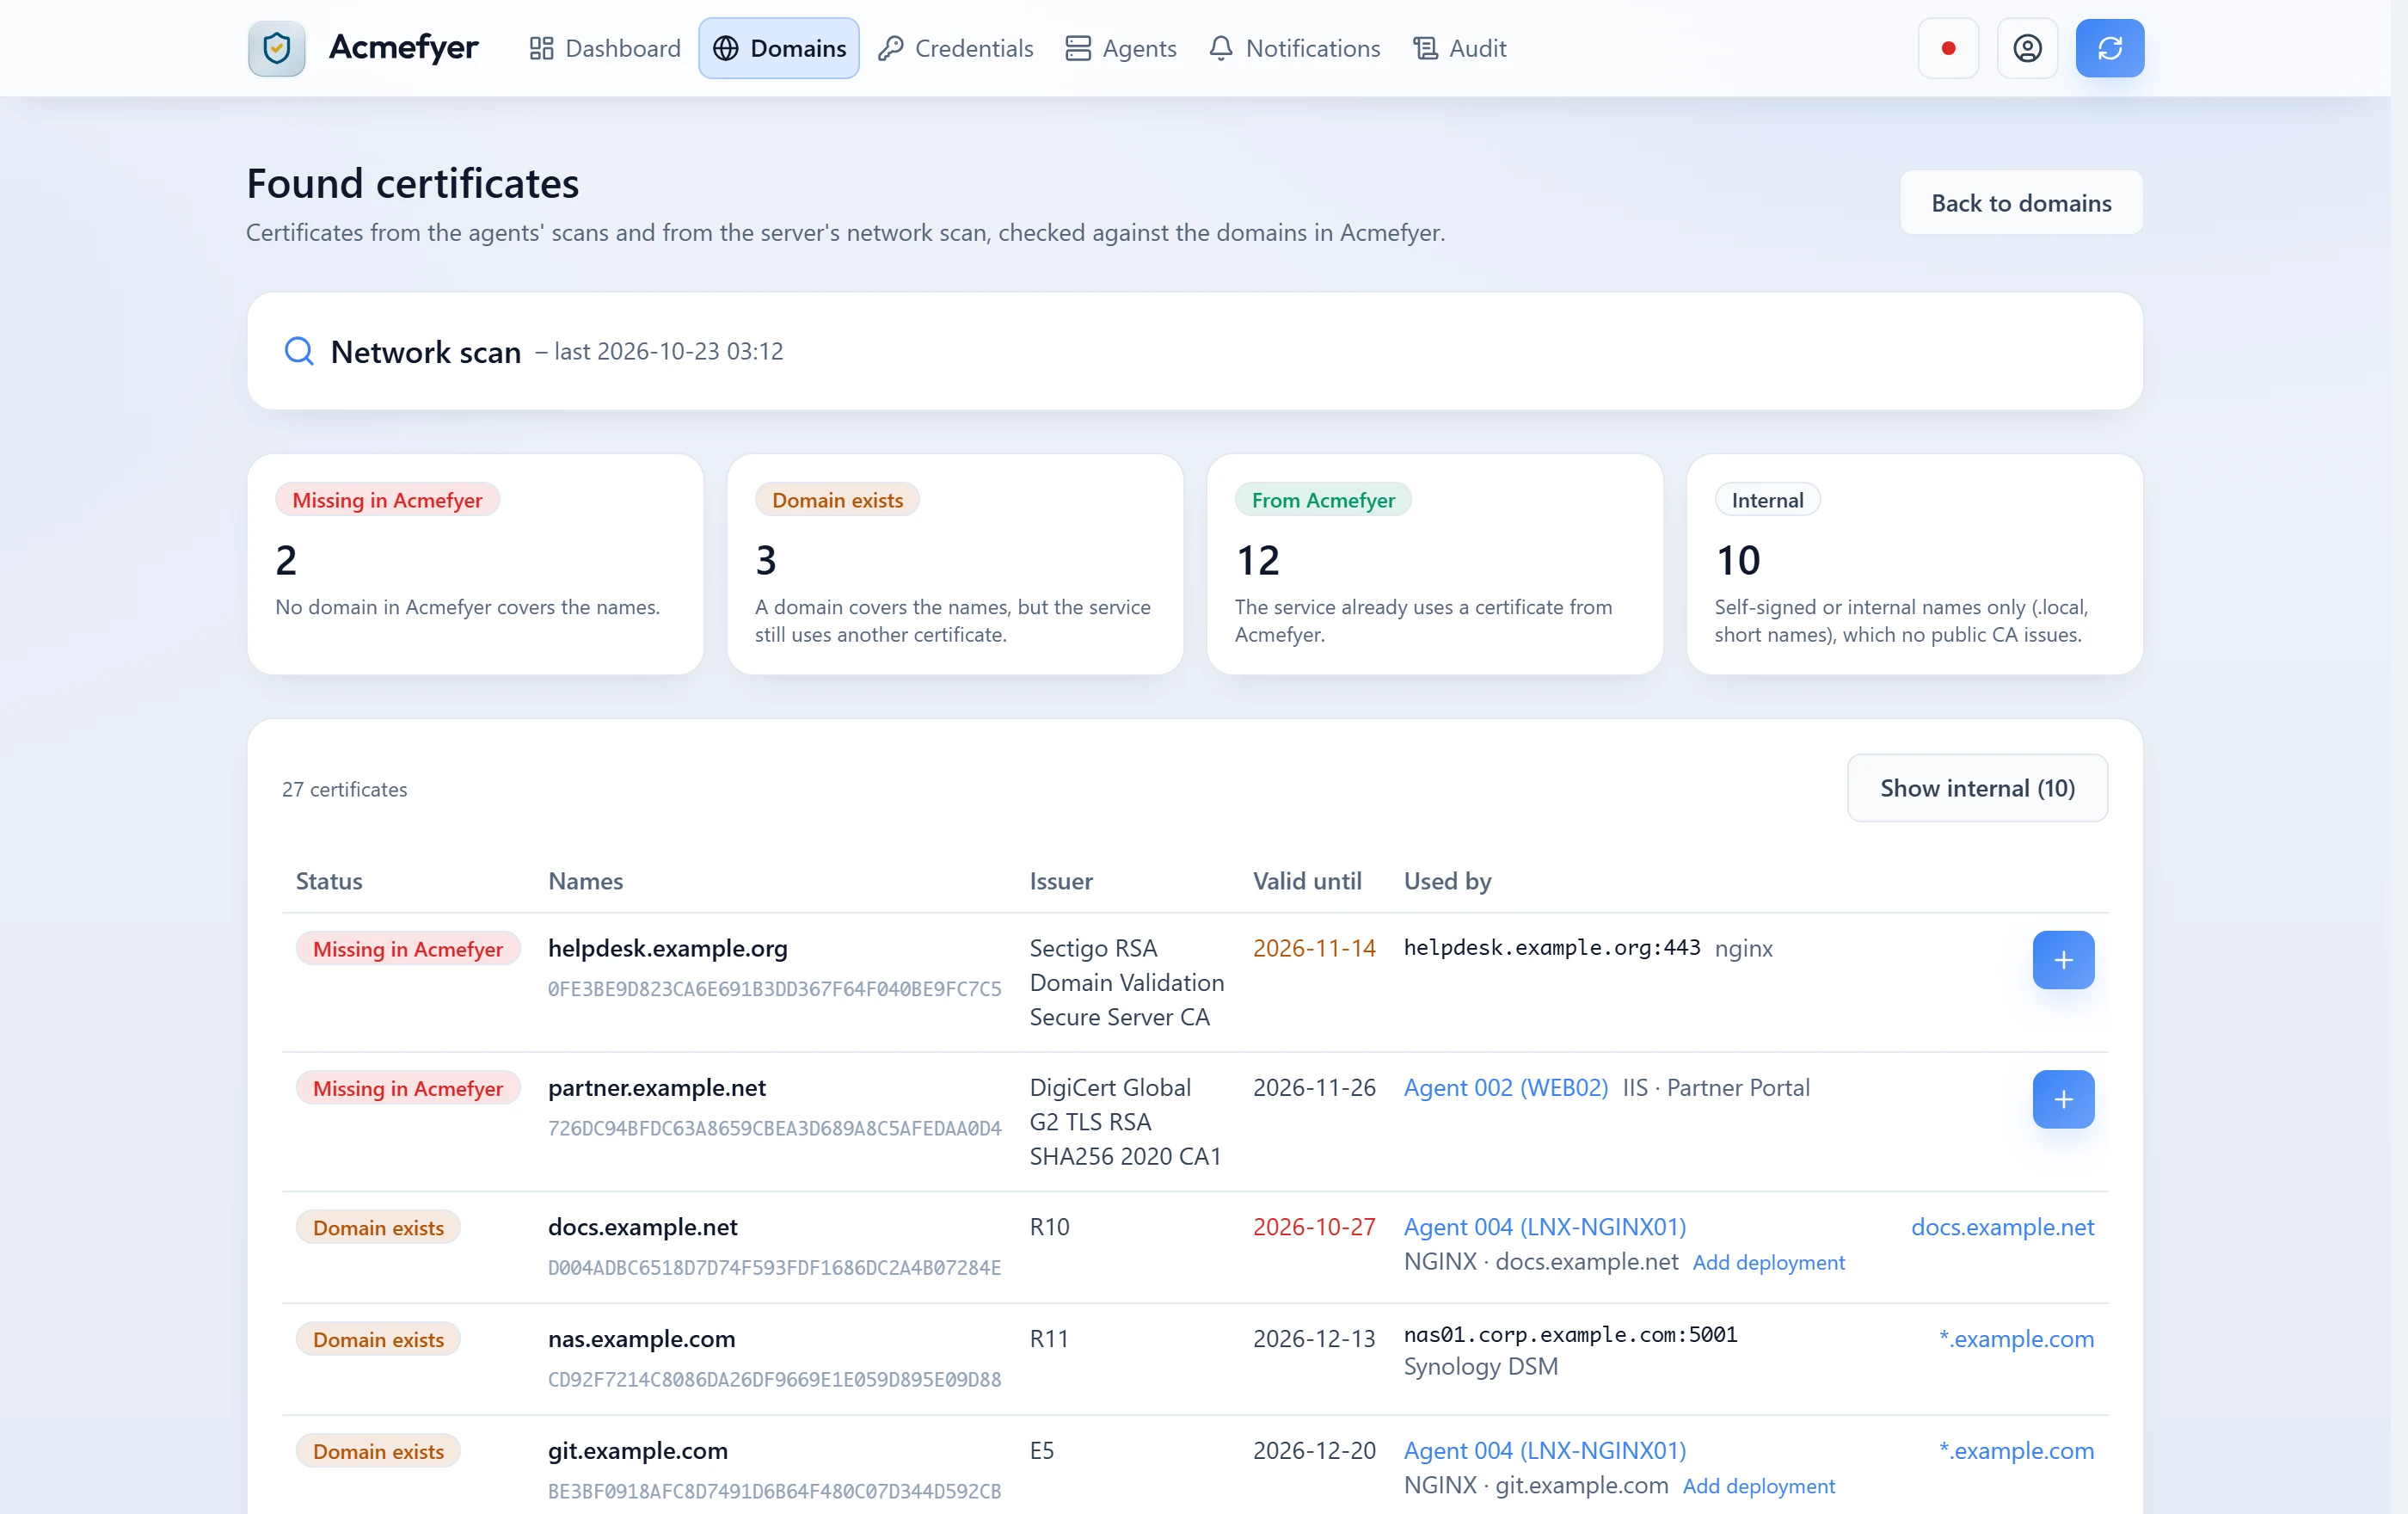Click Domain exists badge for nas.example.com
Viewport: 2408px width, 1514px height.
(378, 1340)
